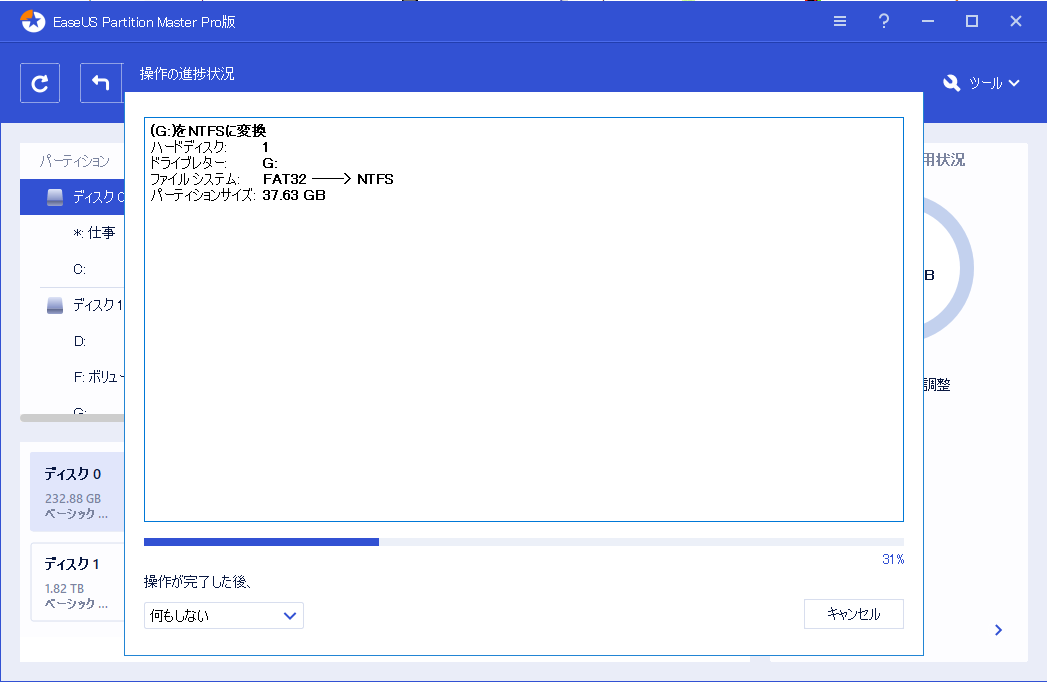
Task: Click the wrench icon next to ツール
Action: [951, 83]
